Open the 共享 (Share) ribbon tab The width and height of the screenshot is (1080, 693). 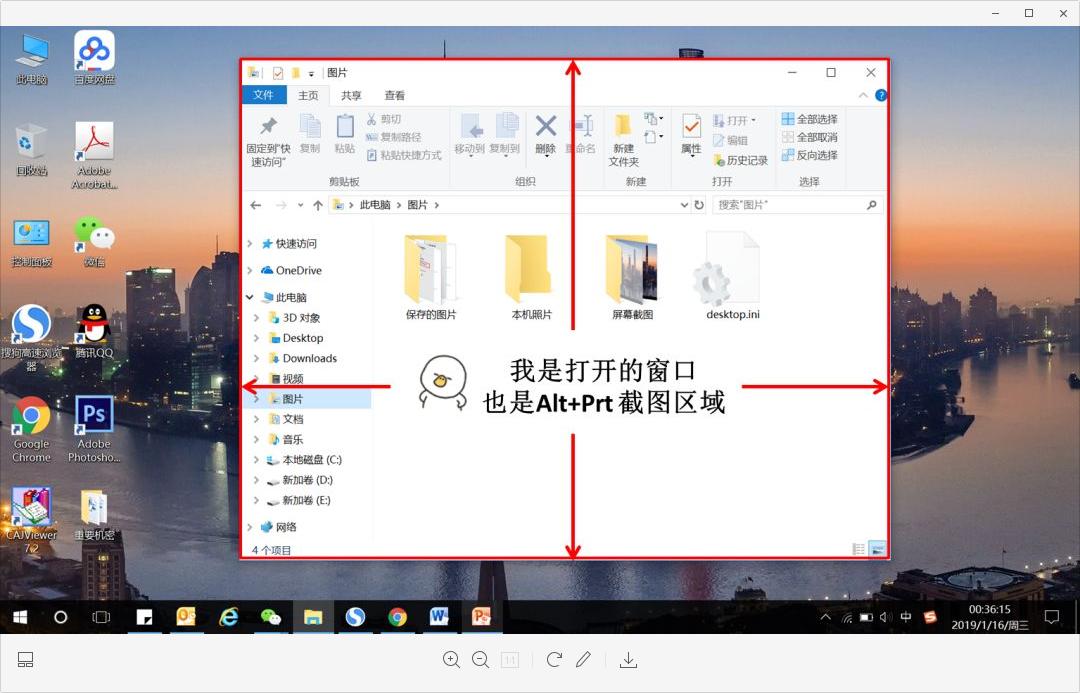click(351, 95)
